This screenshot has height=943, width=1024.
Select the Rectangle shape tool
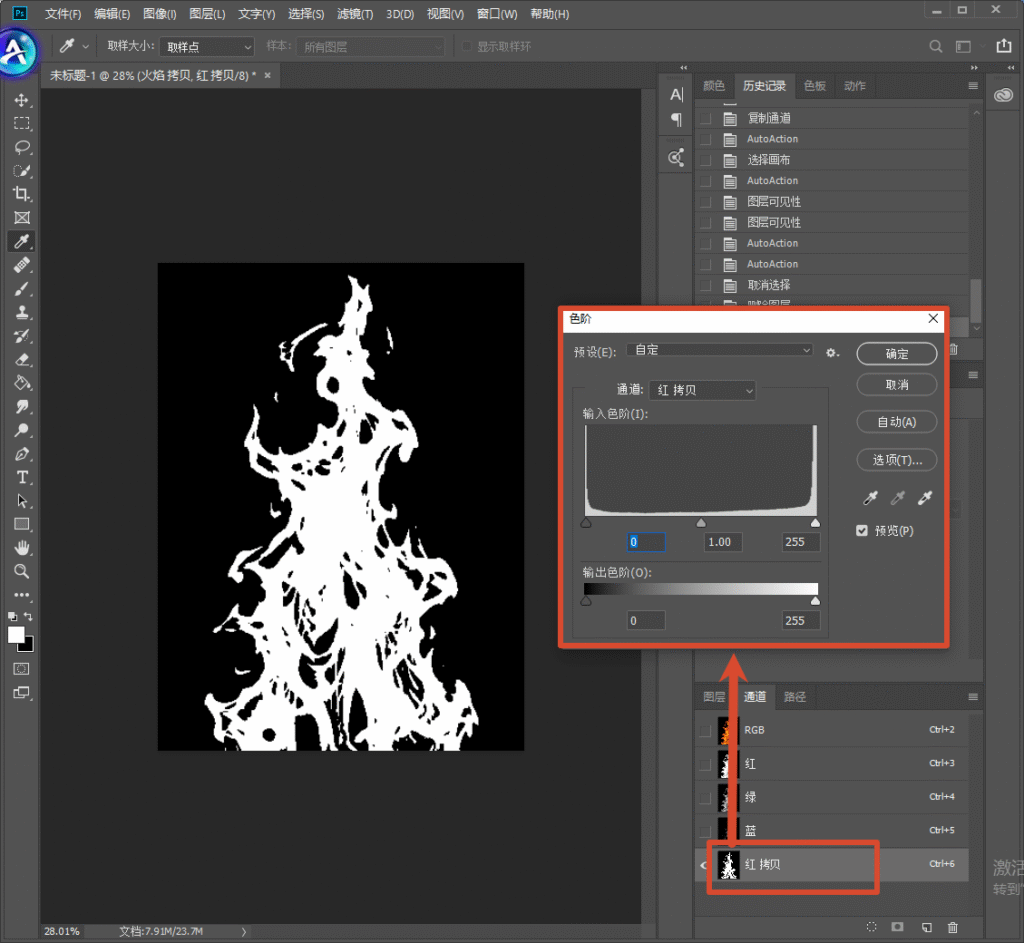point(22,524)
